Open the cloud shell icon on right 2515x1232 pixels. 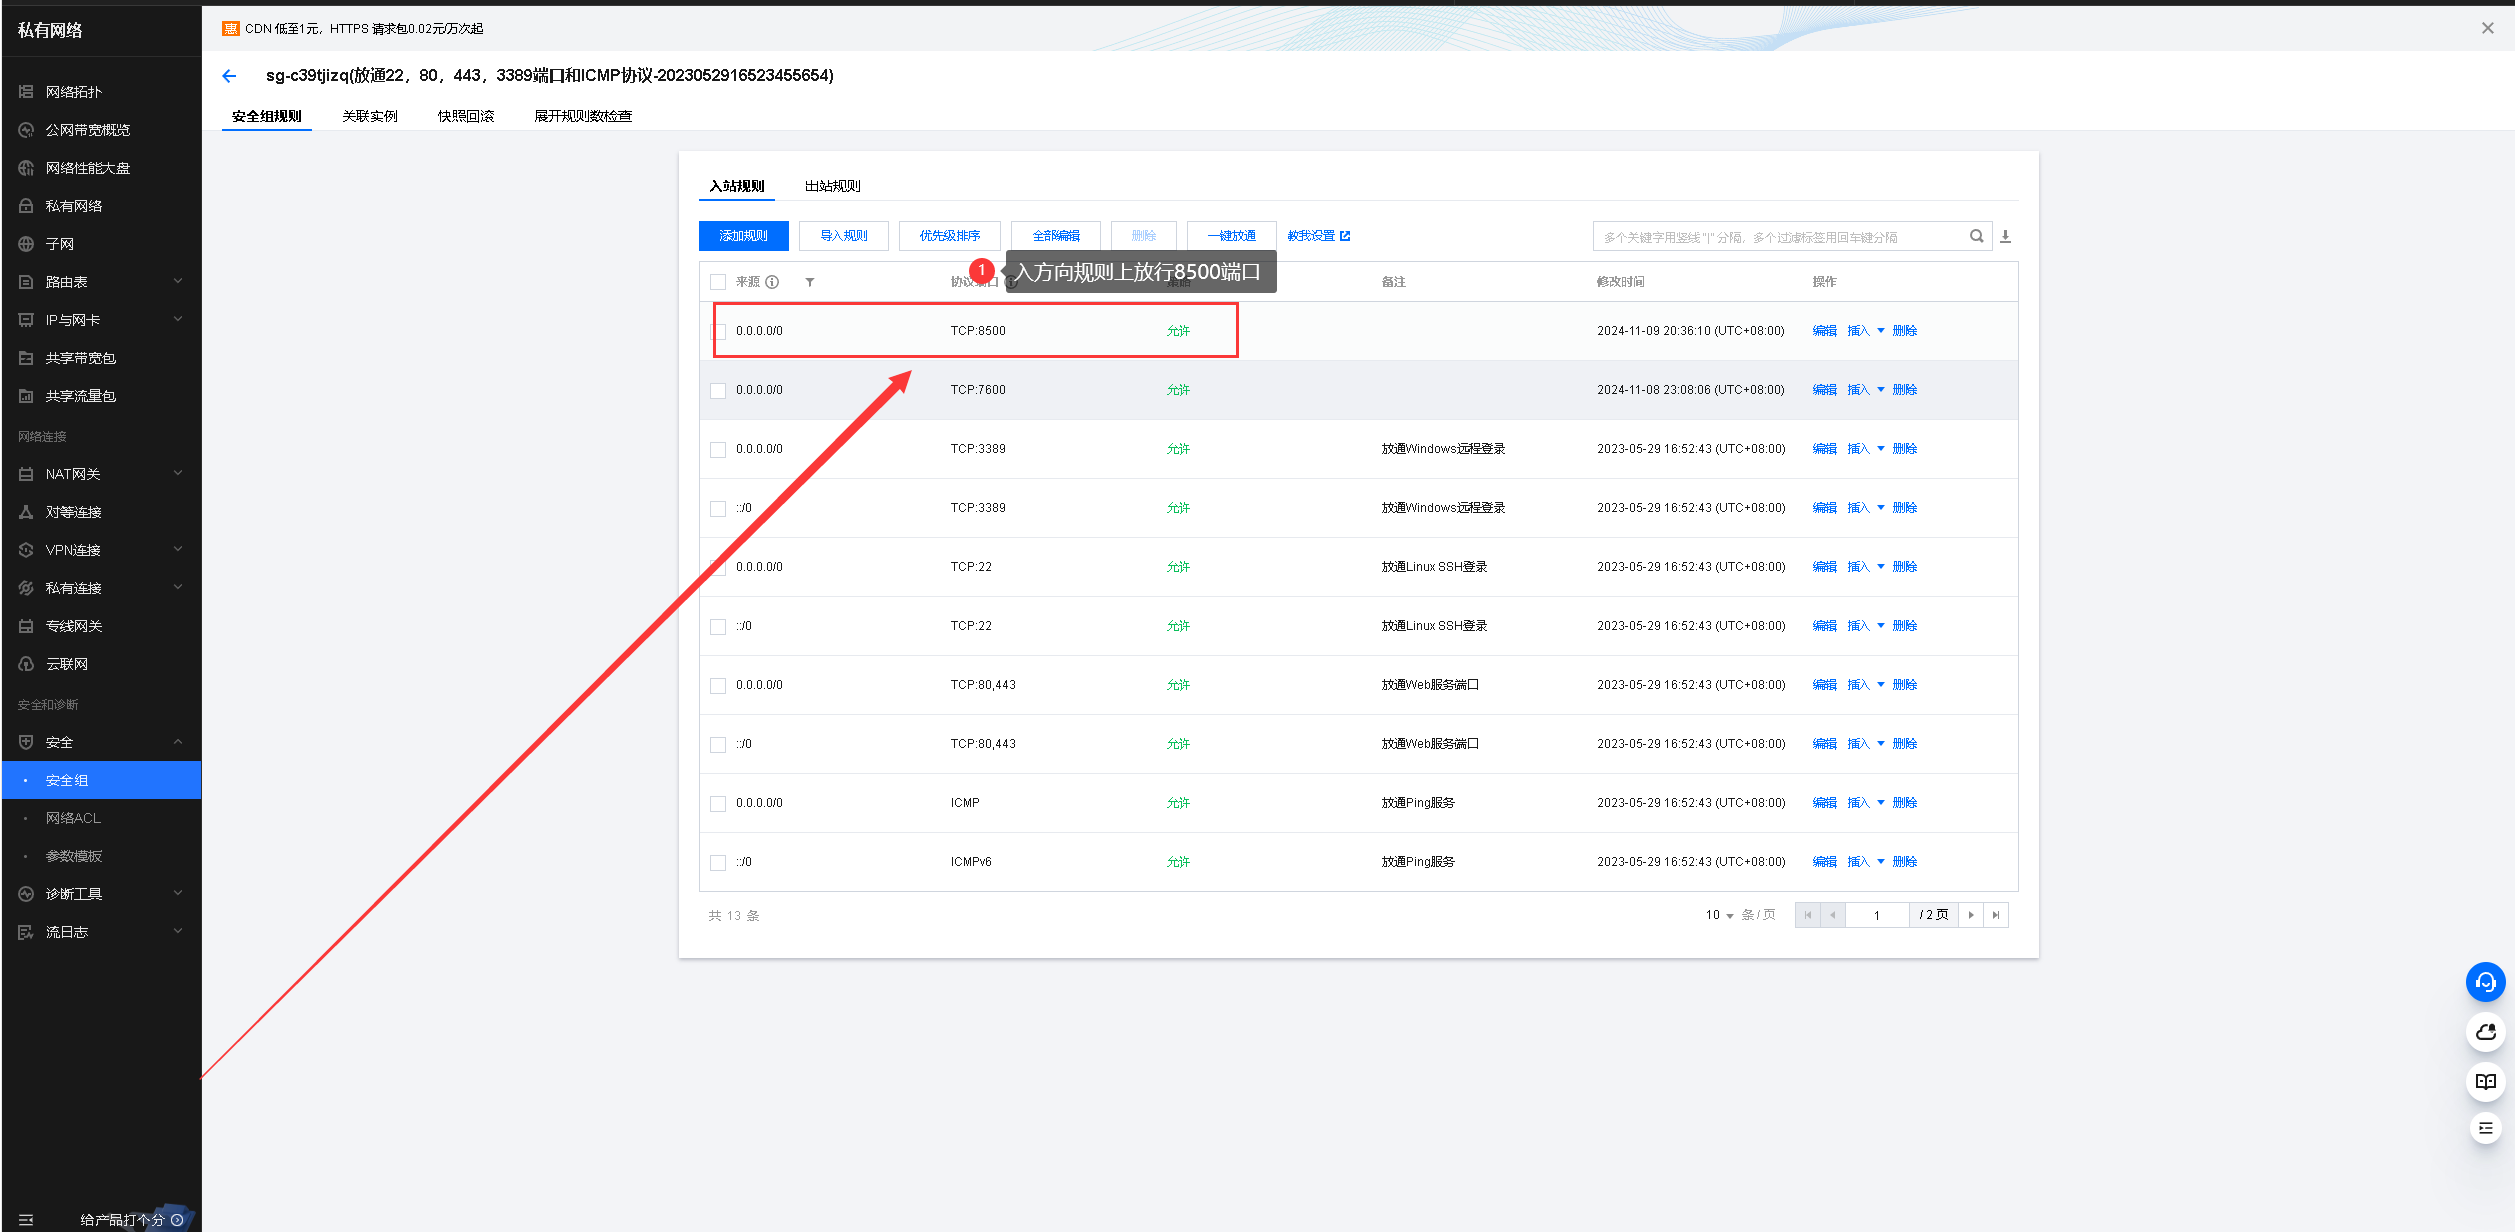2485,1032
